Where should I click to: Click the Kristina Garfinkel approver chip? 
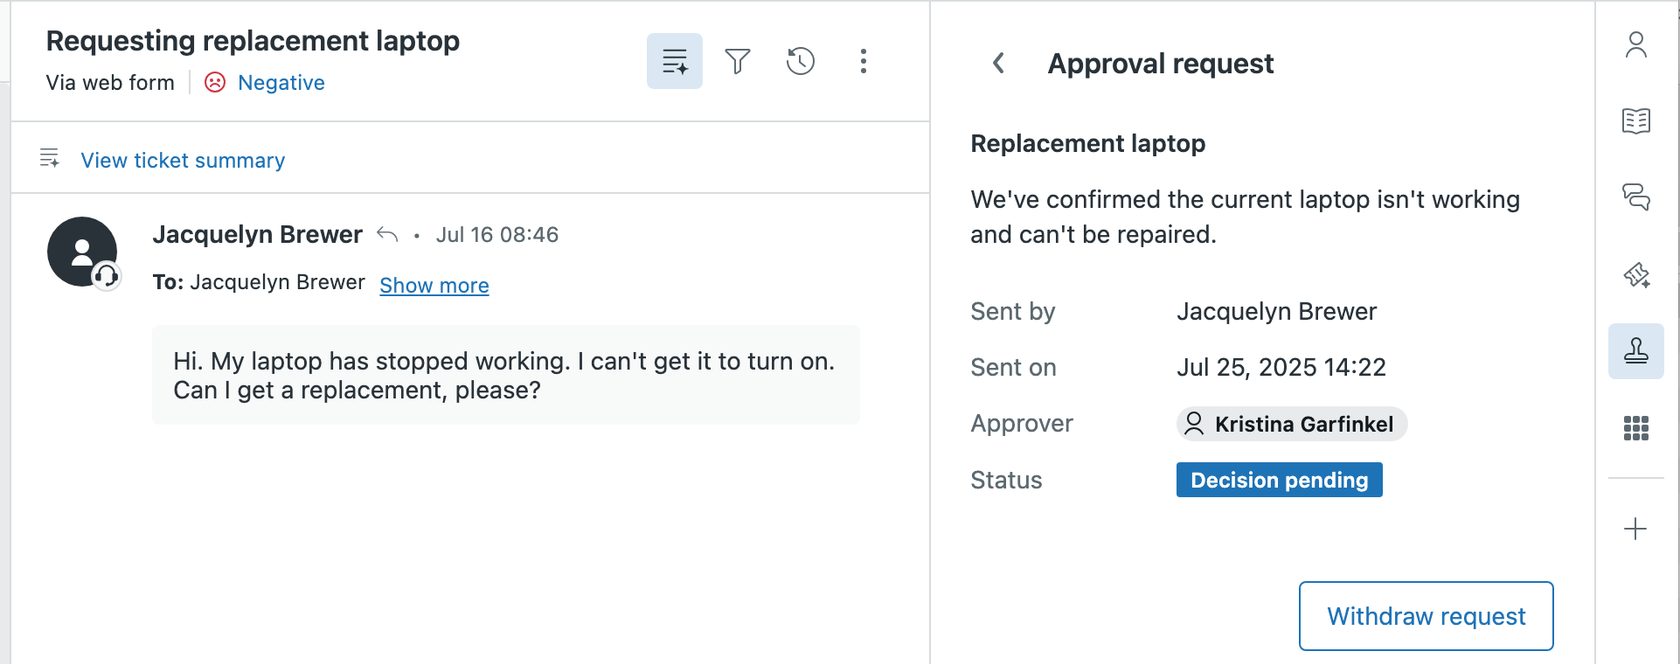(1291, 424)
